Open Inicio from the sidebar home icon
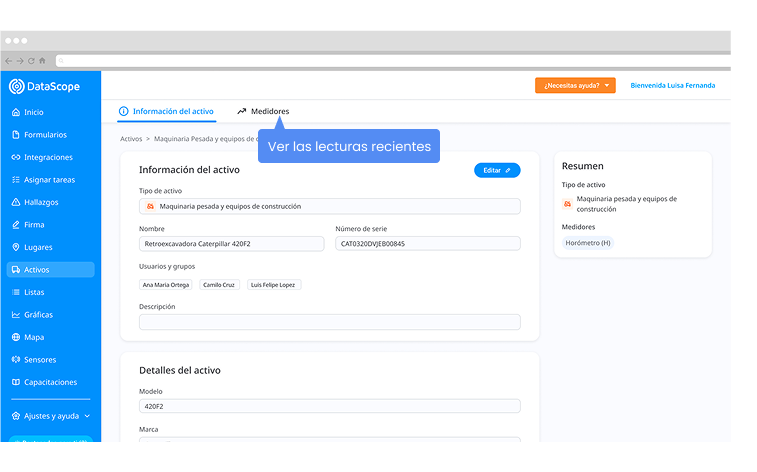Screen dimensions: 757x472 tap(15, 112)
